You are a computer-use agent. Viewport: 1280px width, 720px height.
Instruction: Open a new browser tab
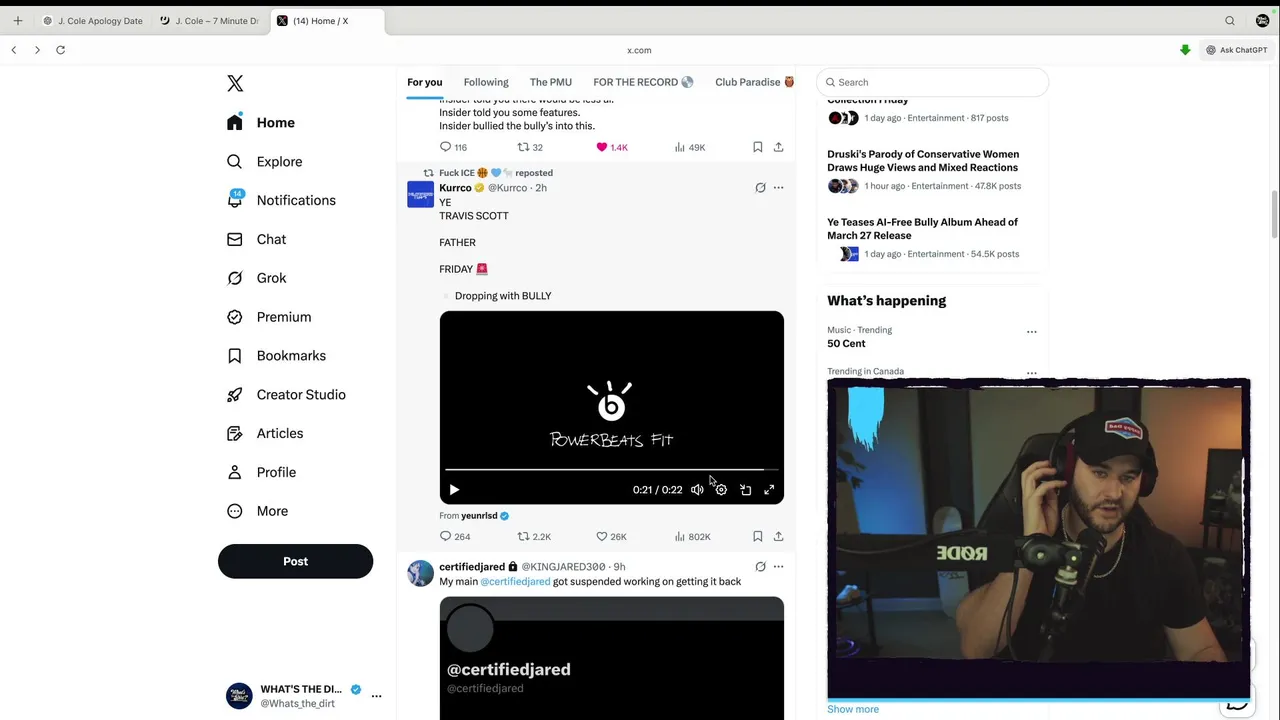pyautogui.click(x=17, y=21)
